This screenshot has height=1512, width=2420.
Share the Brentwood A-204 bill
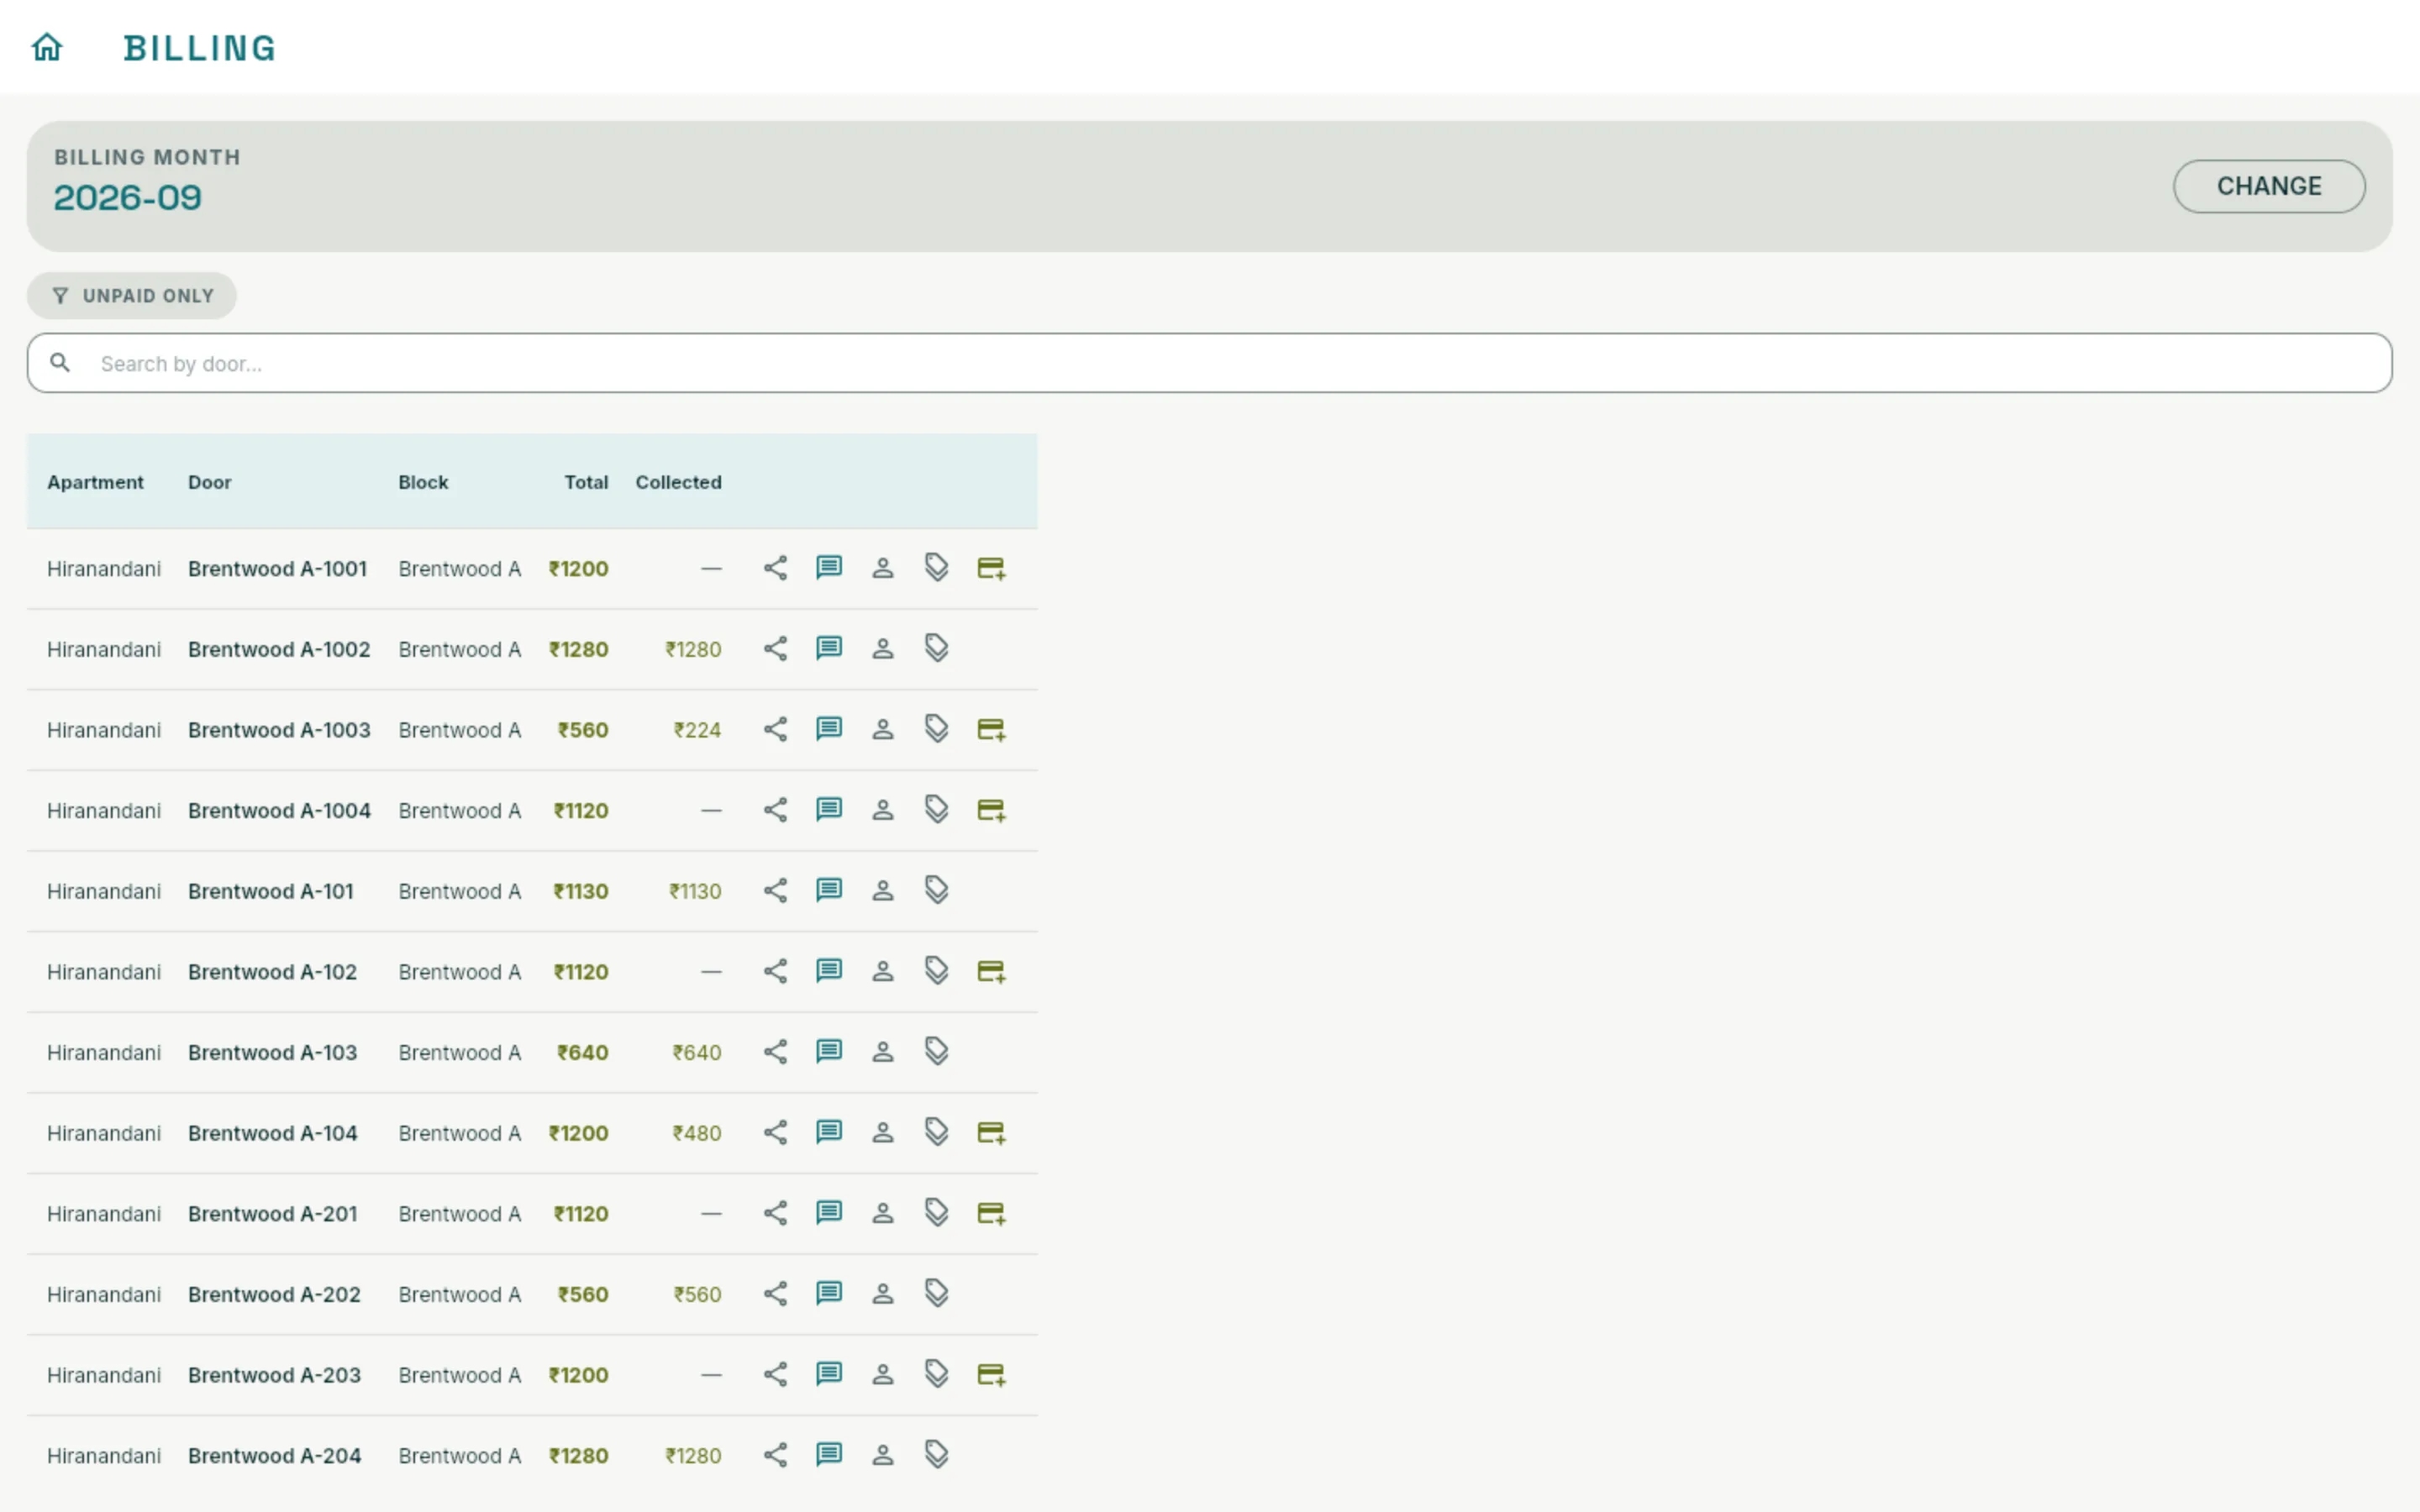(x=775, y=1455)
